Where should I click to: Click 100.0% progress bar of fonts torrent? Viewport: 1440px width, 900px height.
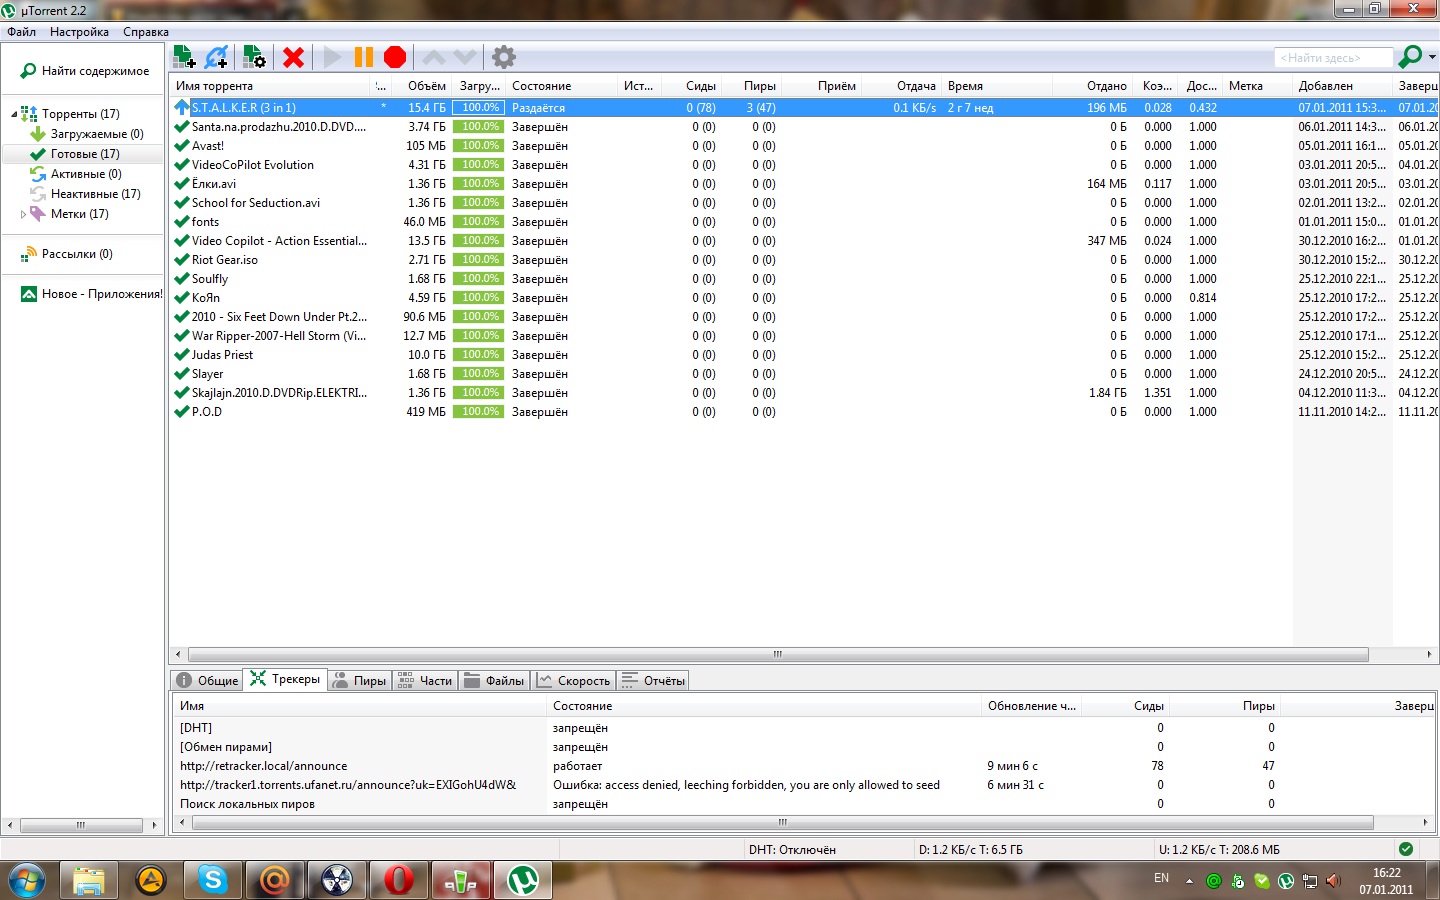pos(478,222)
